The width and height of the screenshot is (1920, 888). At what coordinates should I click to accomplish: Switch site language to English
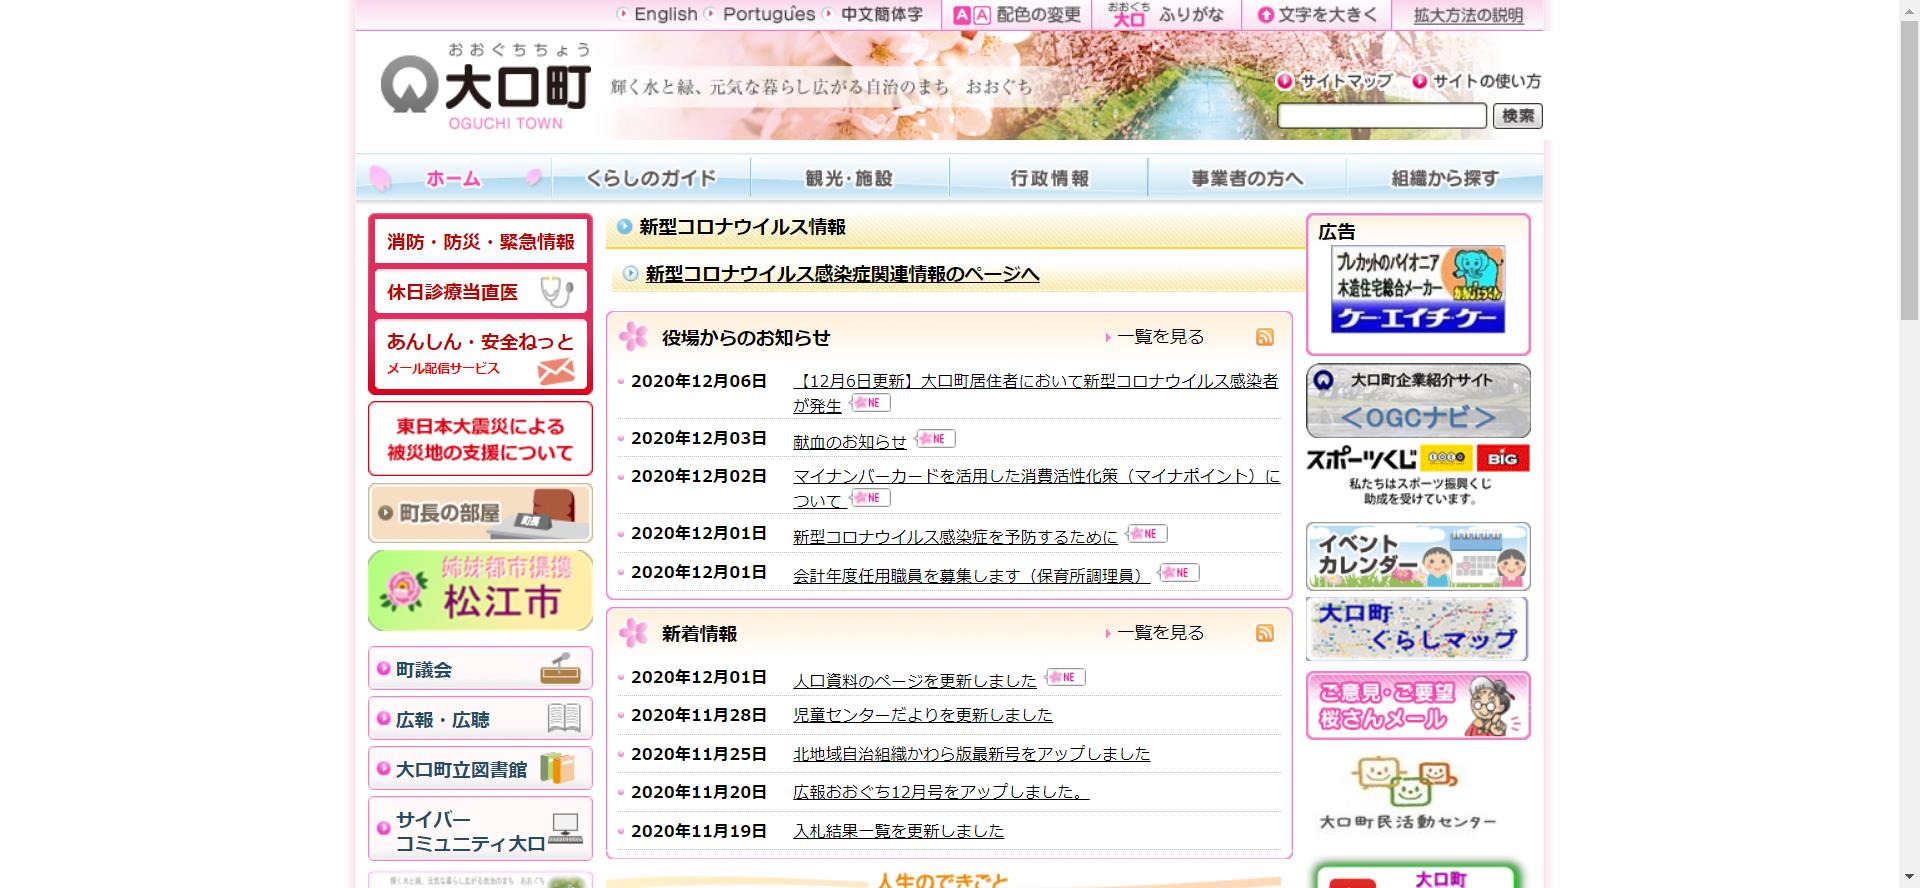658,14
